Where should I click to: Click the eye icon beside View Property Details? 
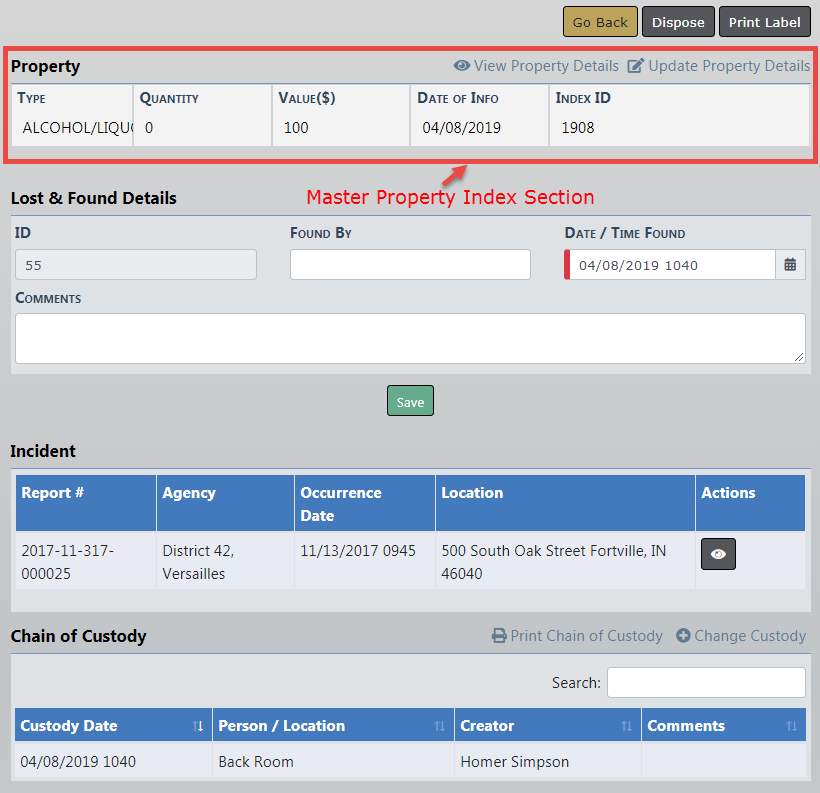click(x=461, y=66)
